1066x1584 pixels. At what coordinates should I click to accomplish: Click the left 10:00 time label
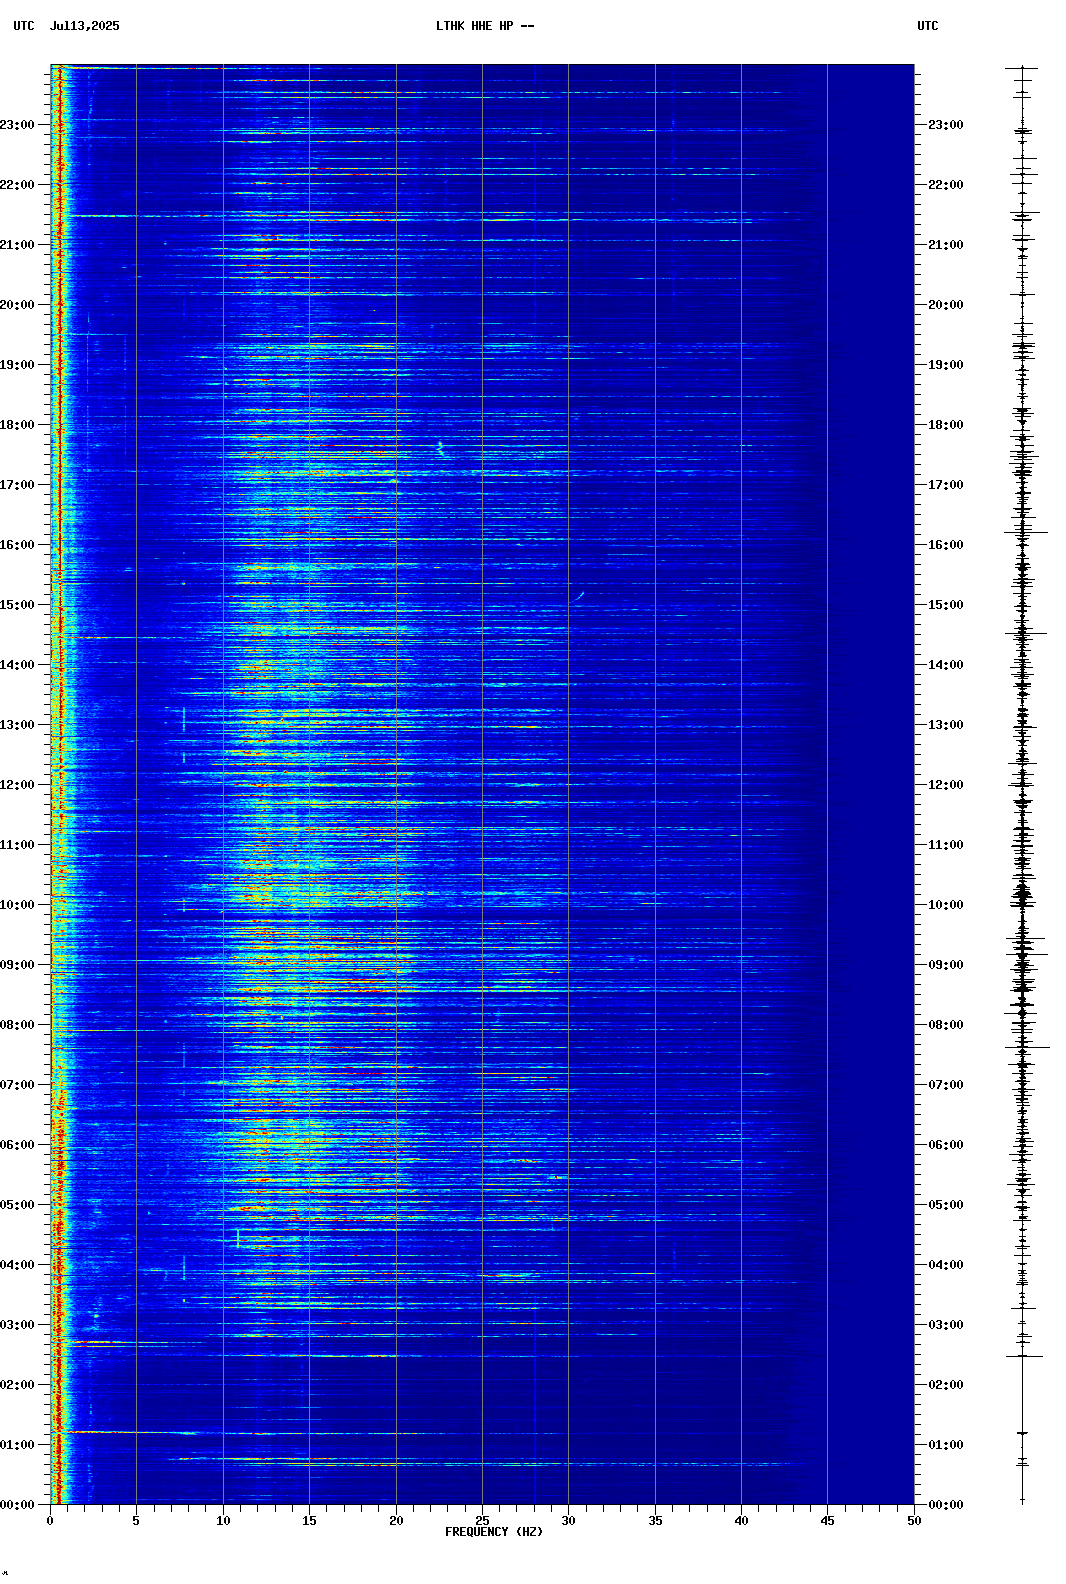(17, 905)
